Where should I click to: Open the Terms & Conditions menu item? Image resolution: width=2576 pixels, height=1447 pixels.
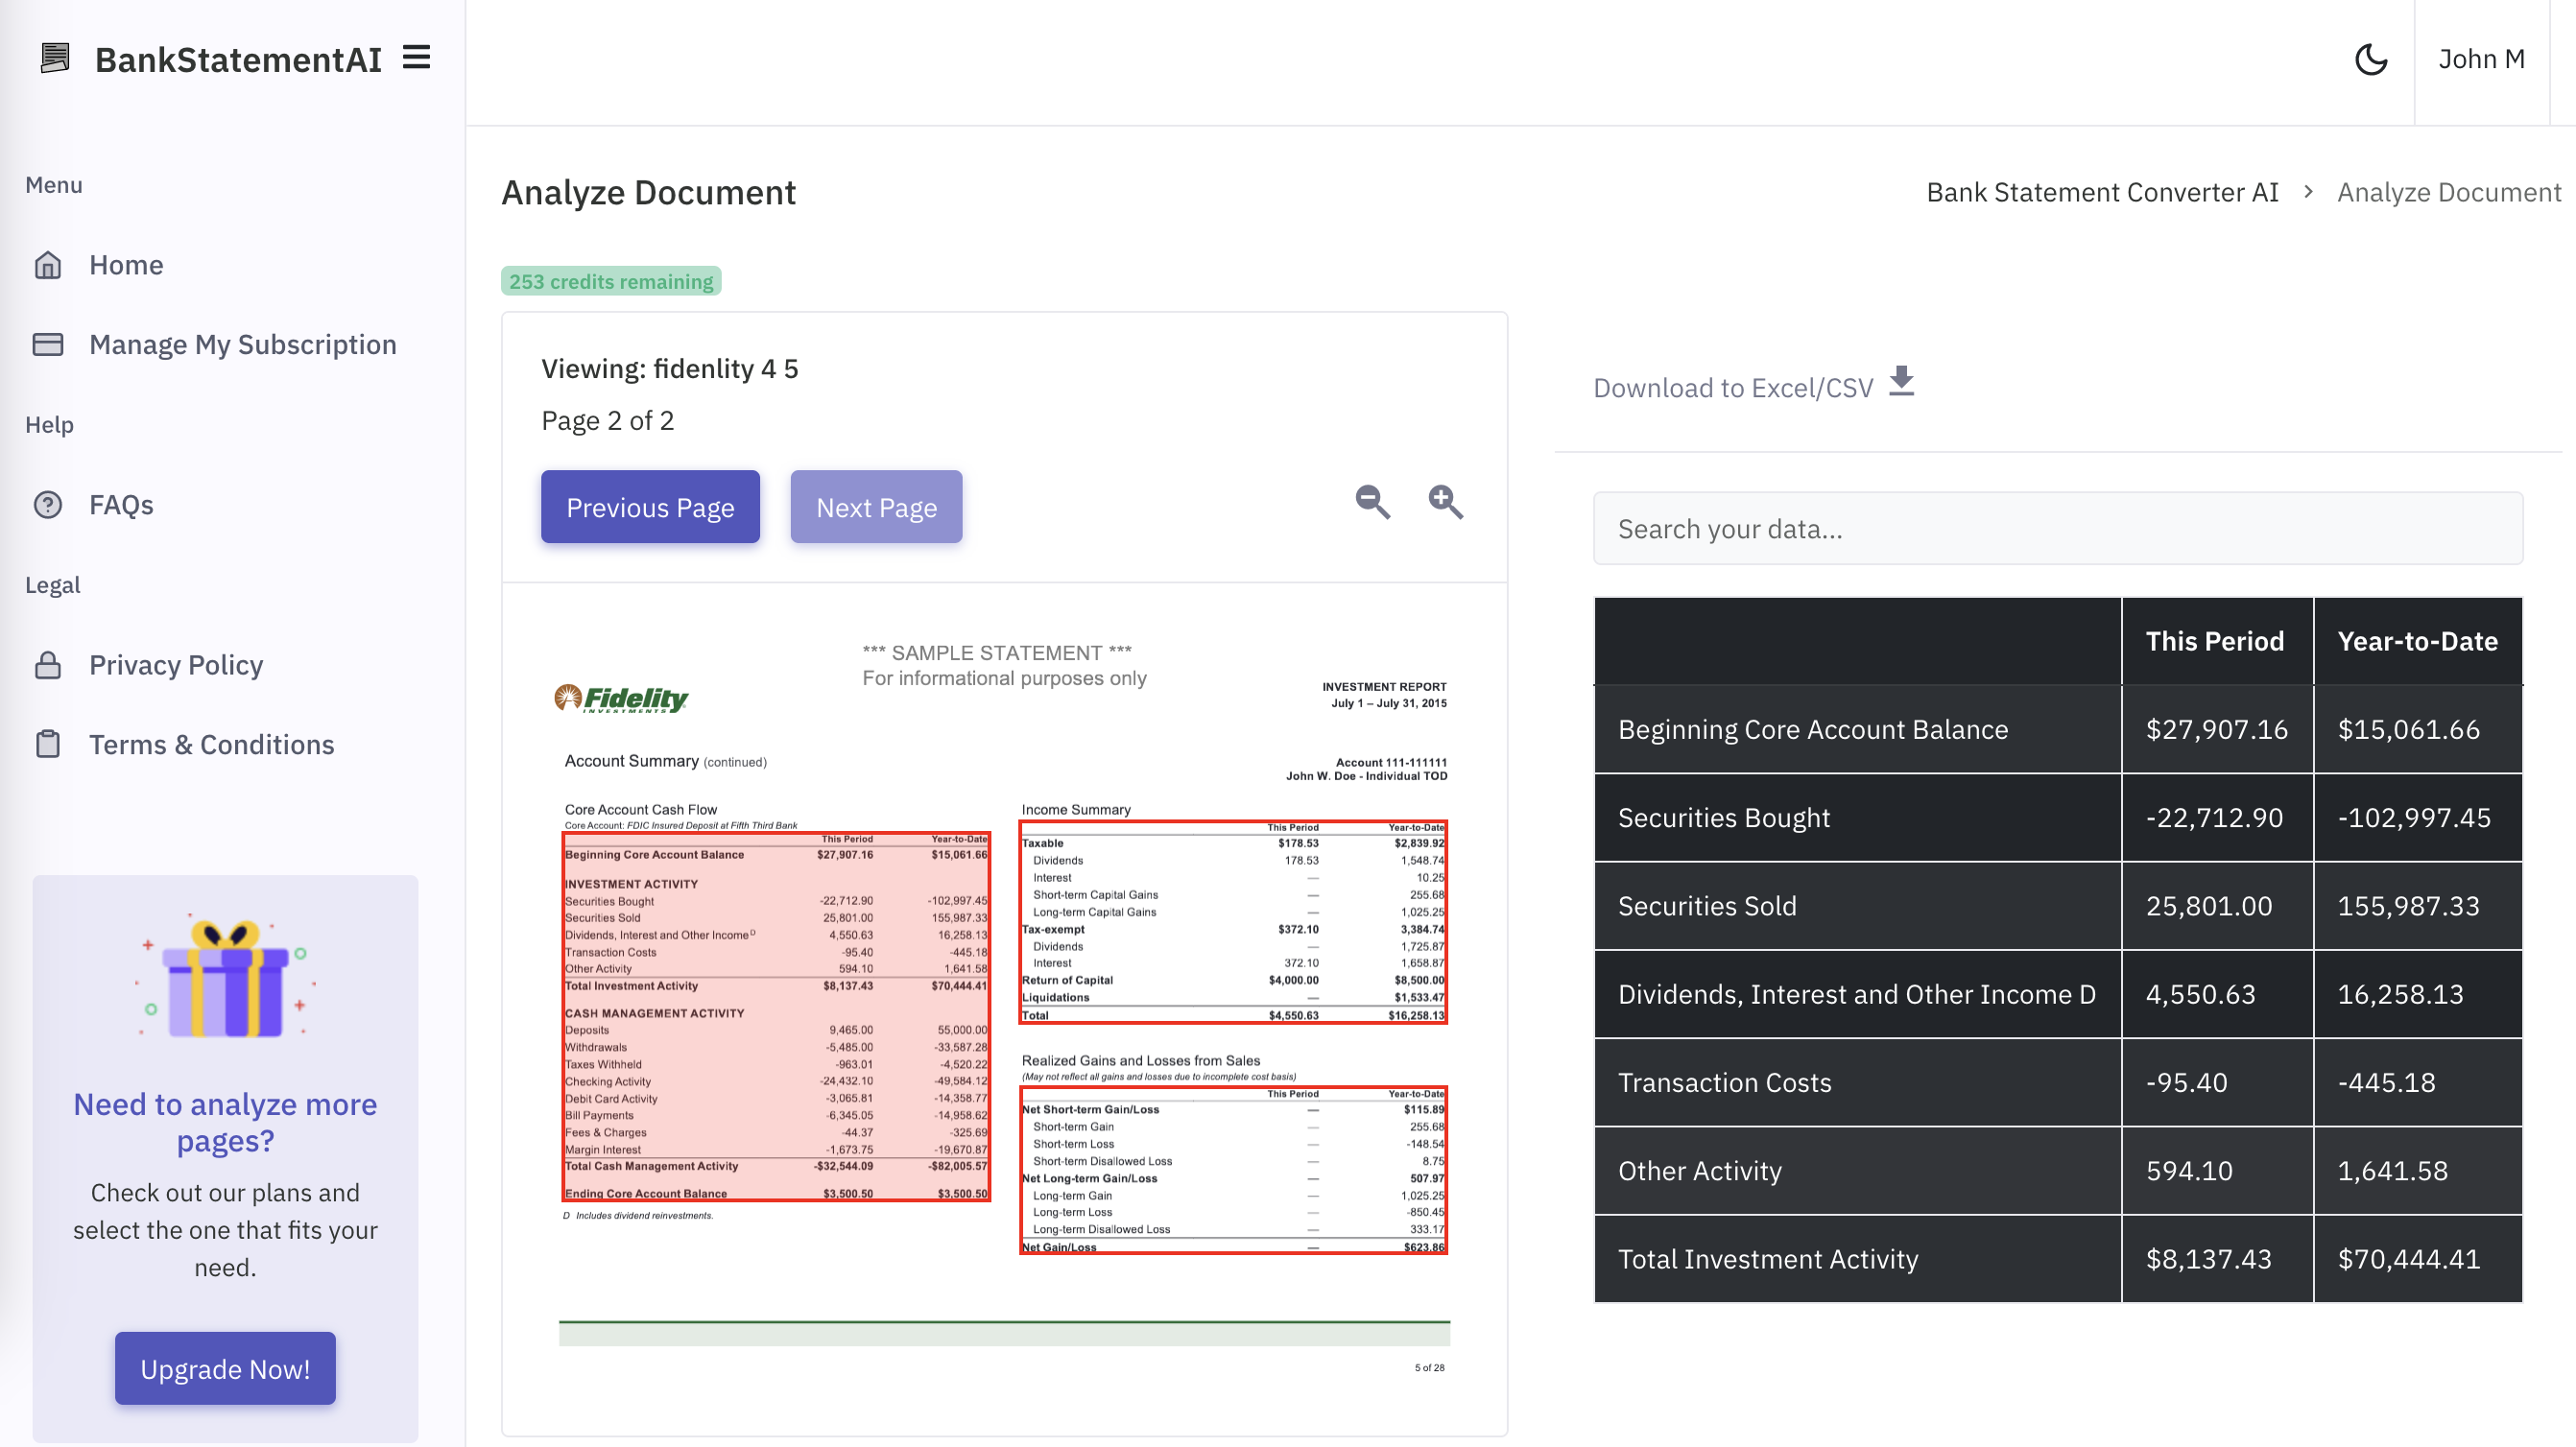[x=211, y=745]
